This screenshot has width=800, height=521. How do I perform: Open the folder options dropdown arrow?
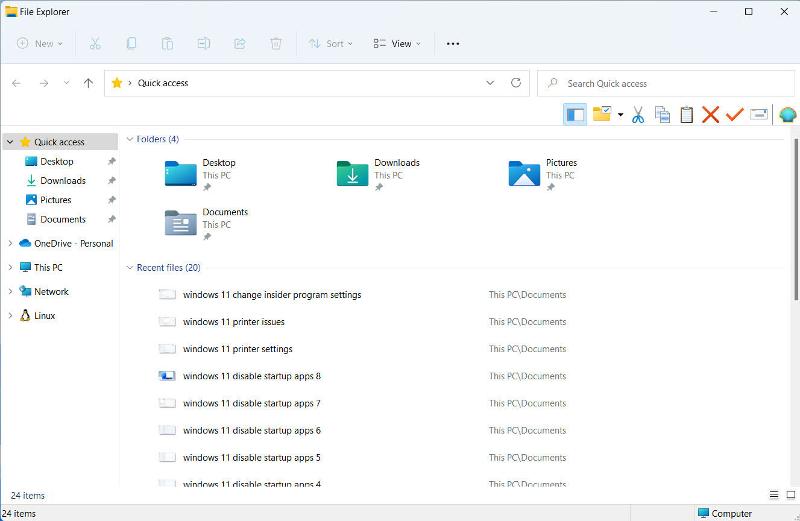(x=620, y=115)
